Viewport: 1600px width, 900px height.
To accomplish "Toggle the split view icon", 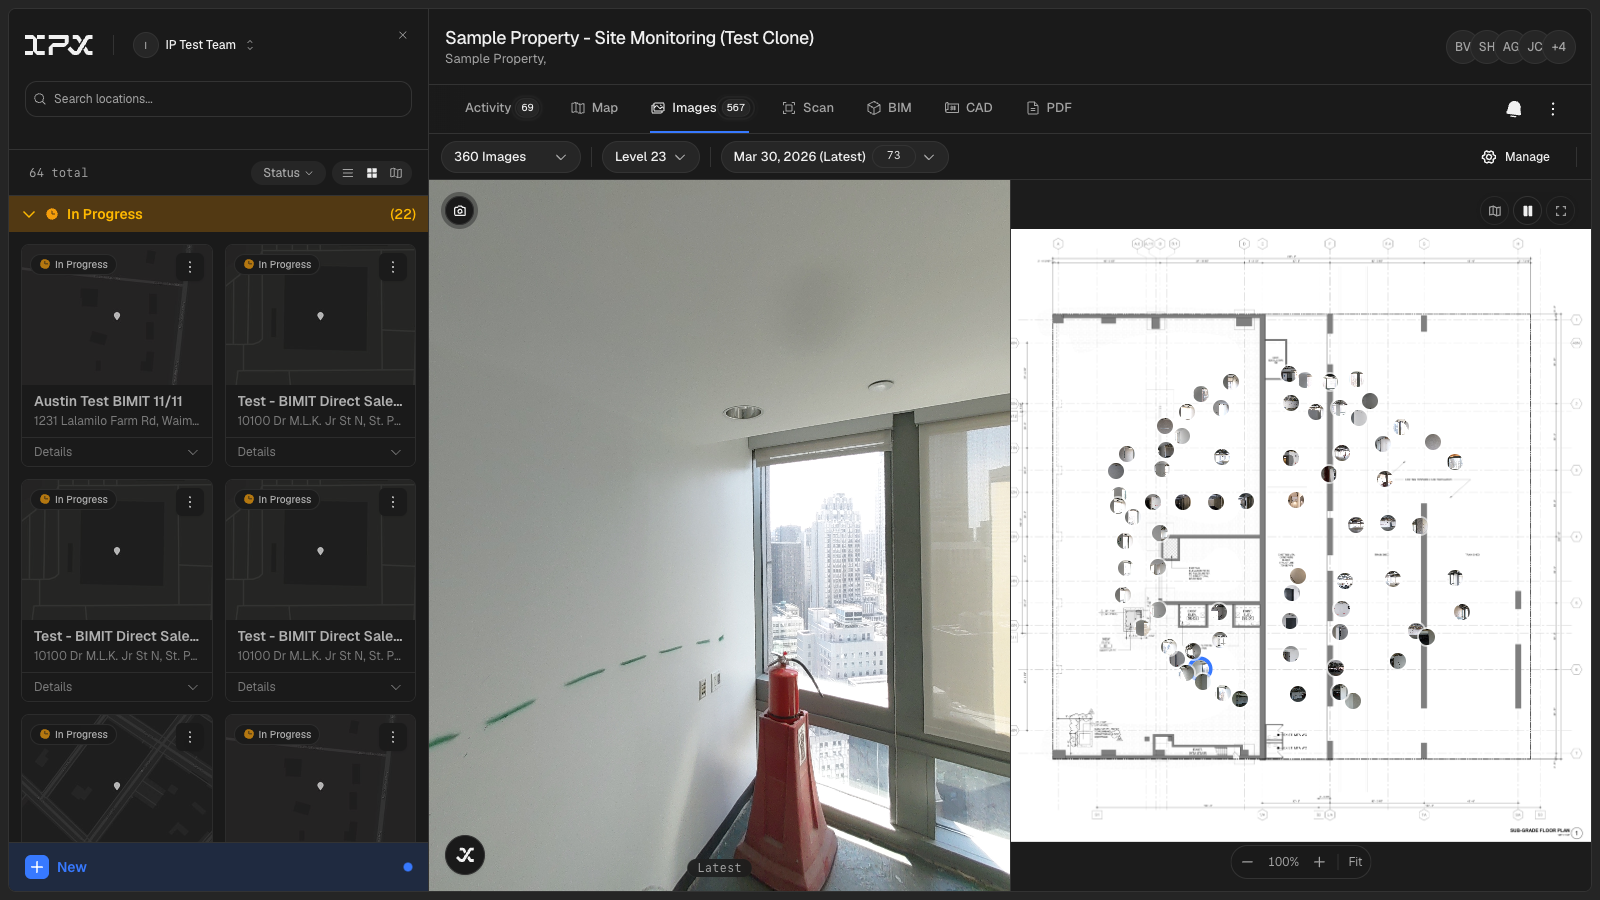I will [x=1528, y=211].
